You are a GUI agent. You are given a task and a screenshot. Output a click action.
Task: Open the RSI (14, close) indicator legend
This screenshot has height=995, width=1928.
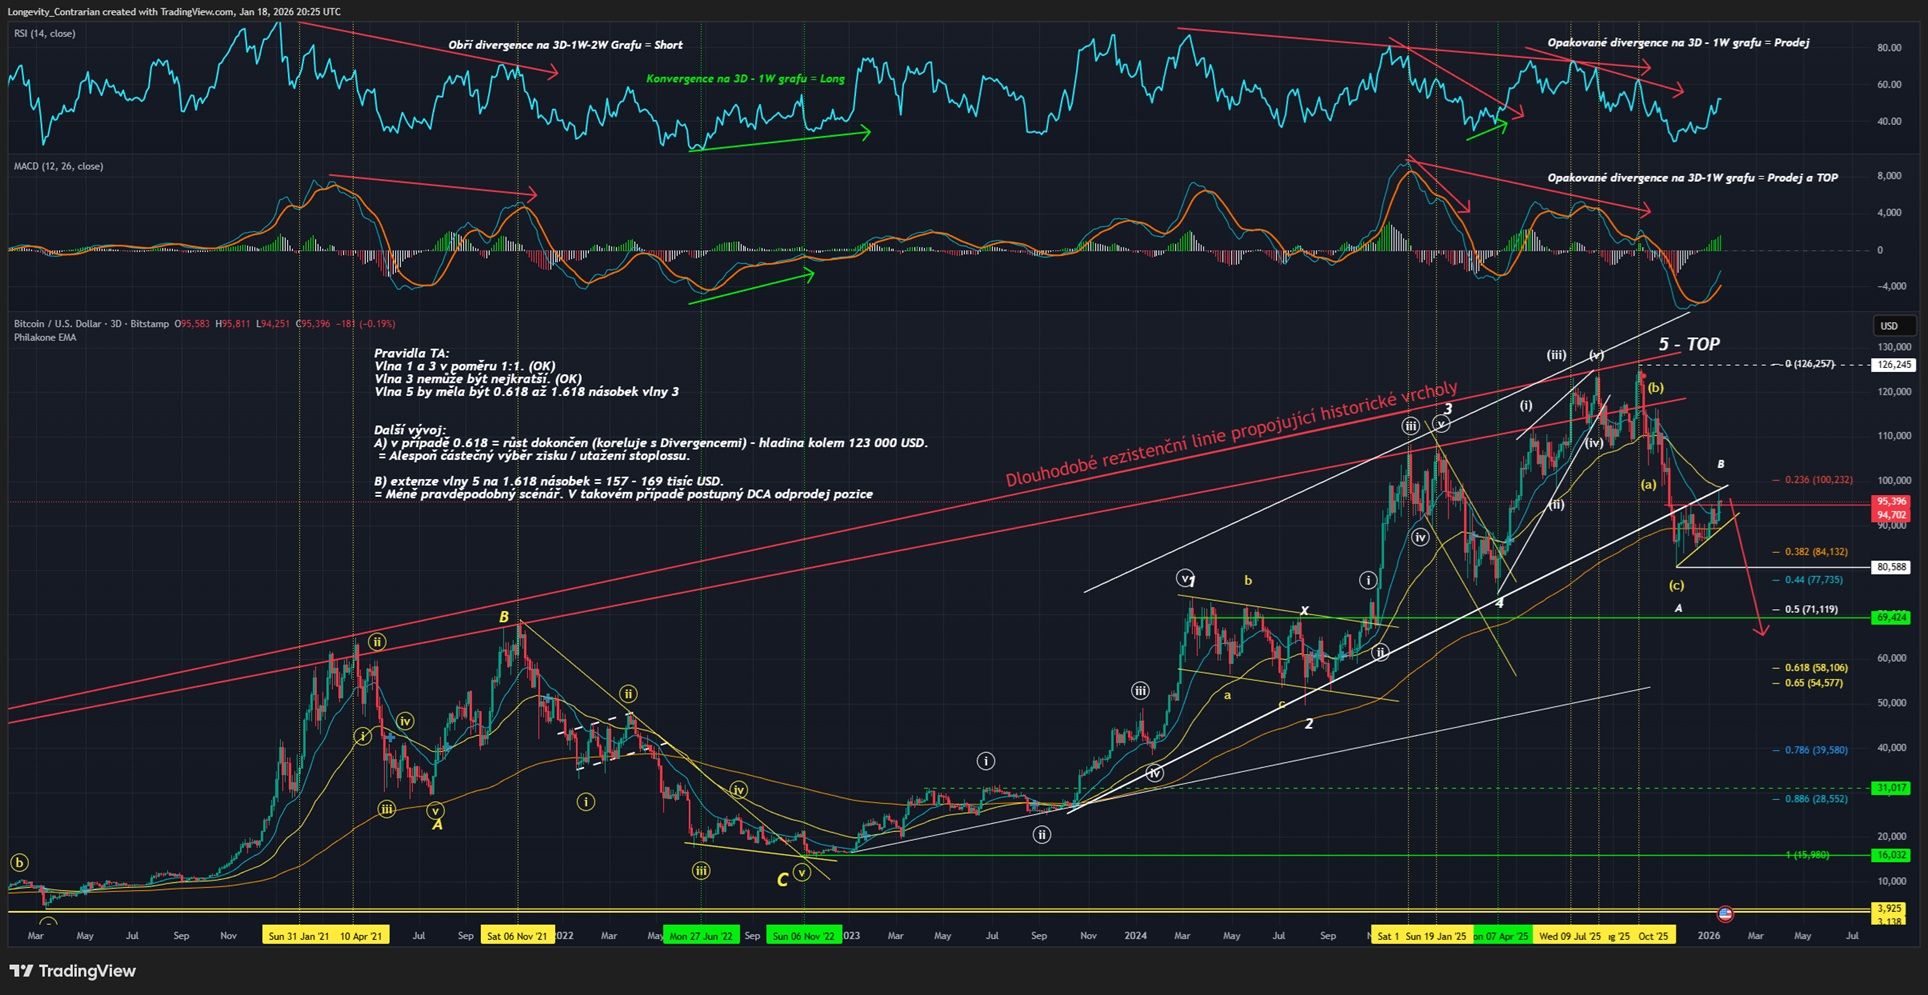click(x=44, y=34)
